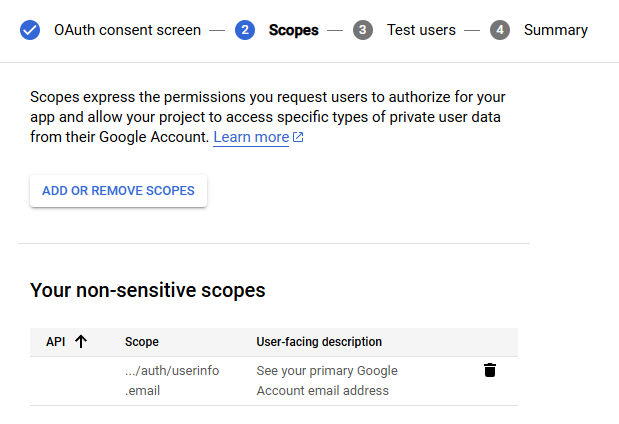
Task: Click the 'See your primary Google Account' description
Action: tap(327, 380)
